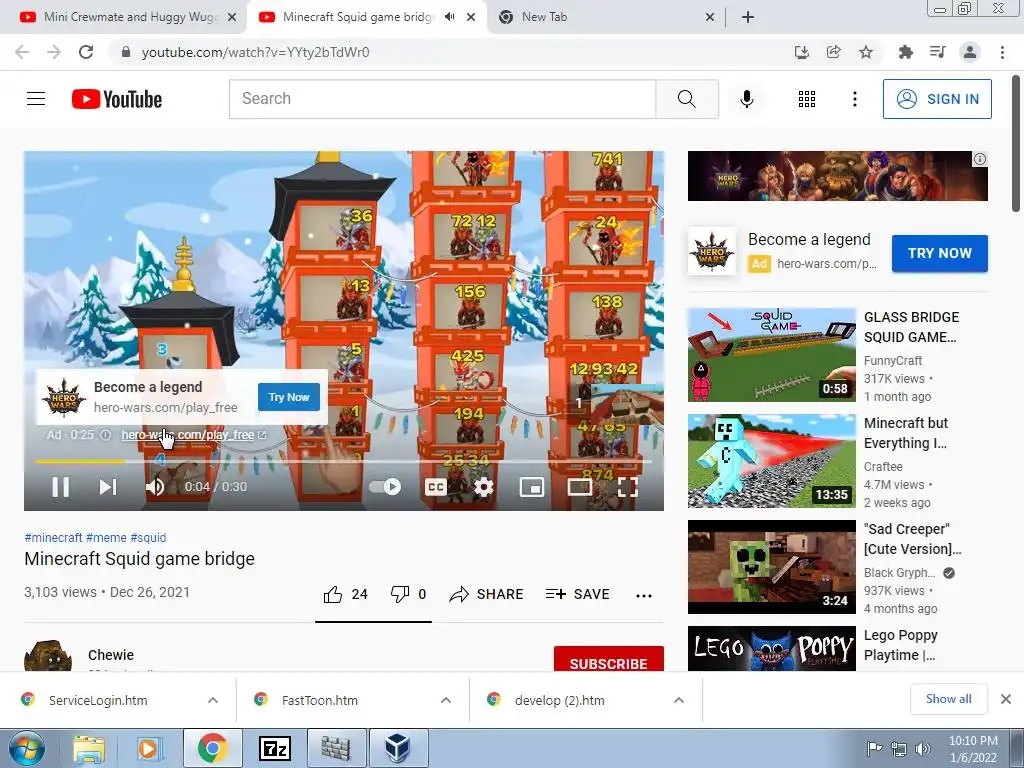Open the Windows Start menu
The height and width of the screenshot is (768, 1024).
[26, 748]
